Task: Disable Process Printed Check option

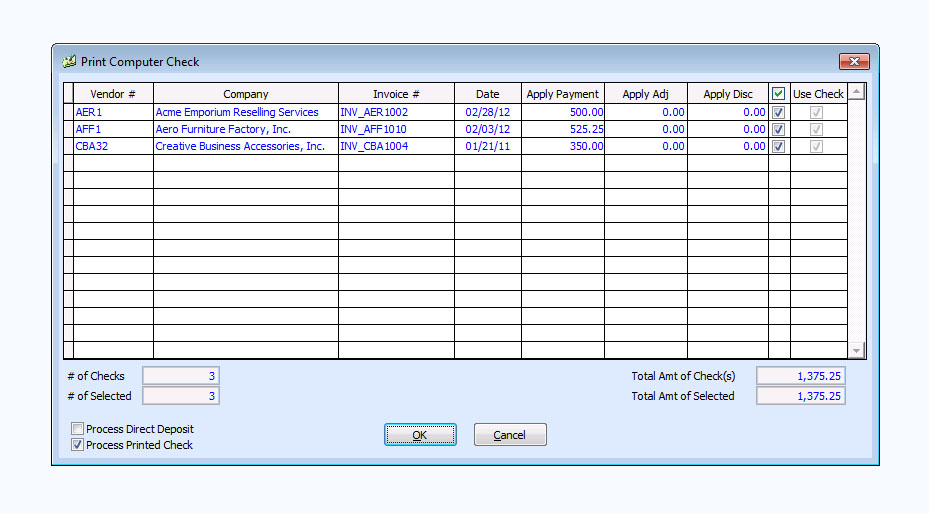Action: (78, 445)
